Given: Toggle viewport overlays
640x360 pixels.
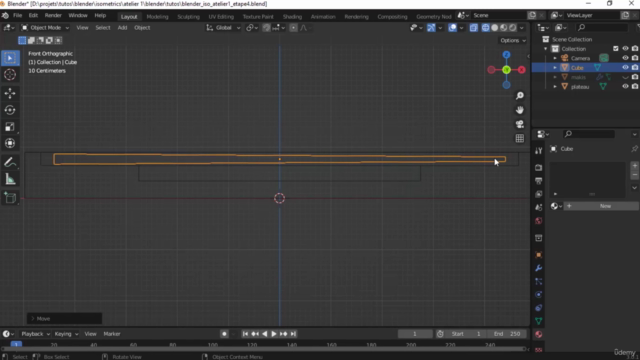Looking at the screenshot, I should [453, 28].
